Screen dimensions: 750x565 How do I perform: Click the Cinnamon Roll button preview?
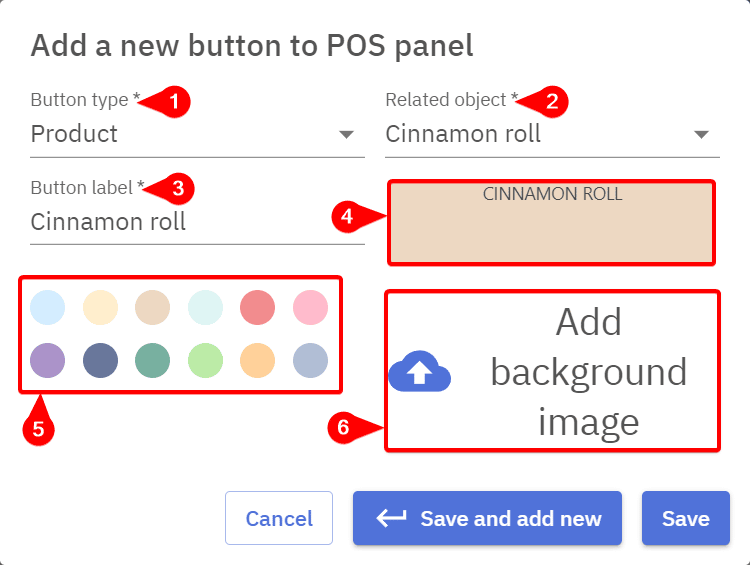[552, 223]
